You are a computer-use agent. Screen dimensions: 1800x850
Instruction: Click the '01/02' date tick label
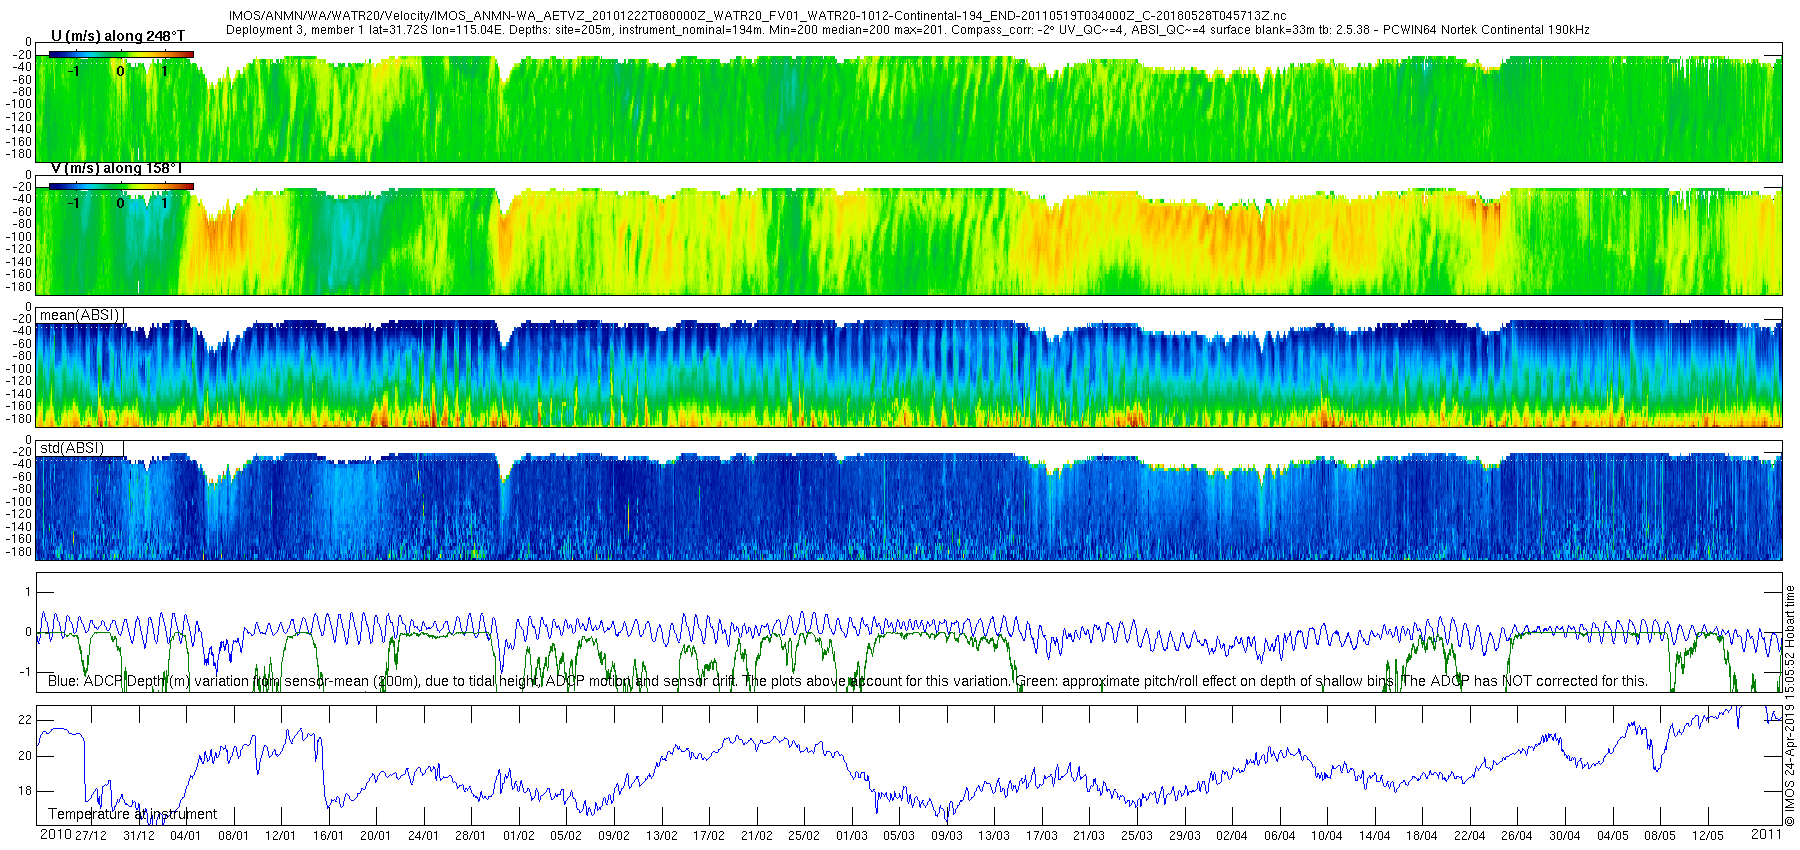pos(518,836)
